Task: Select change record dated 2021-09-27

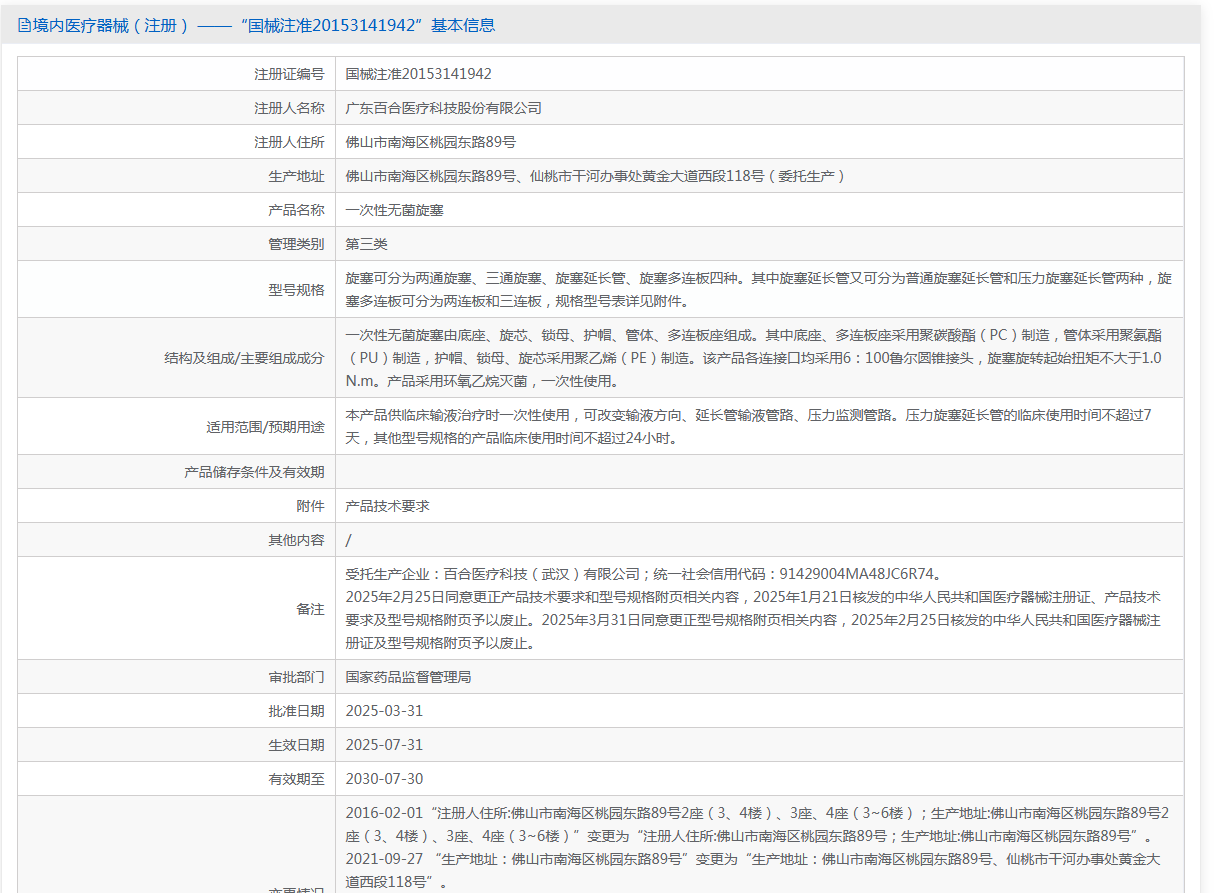Action: click(752, 871)
